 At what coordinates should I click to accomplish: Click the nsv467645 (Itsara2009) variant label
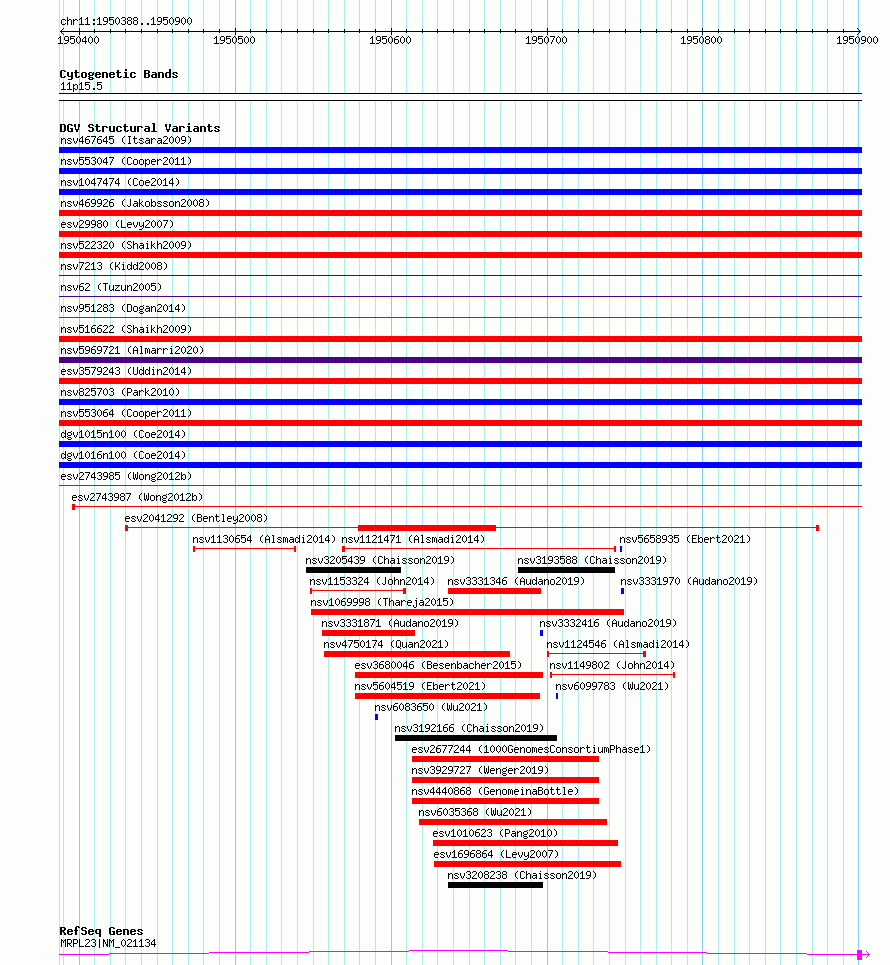coord(126,140)
